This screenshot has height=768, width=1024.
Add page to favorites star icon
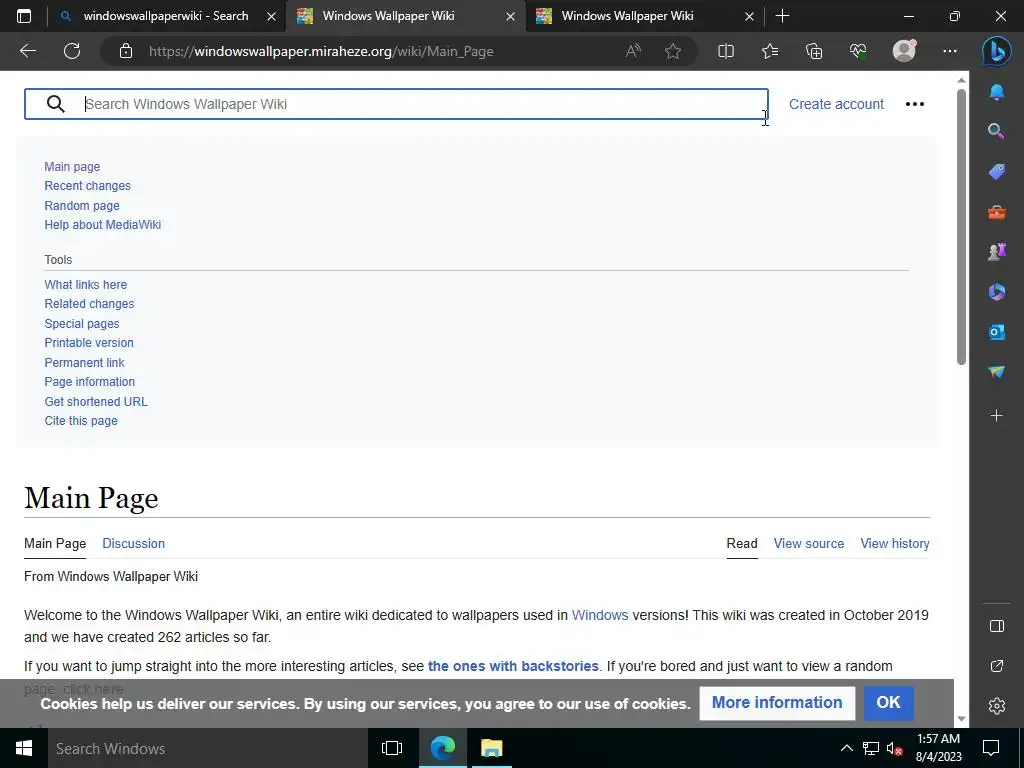(x=673, y=51)
